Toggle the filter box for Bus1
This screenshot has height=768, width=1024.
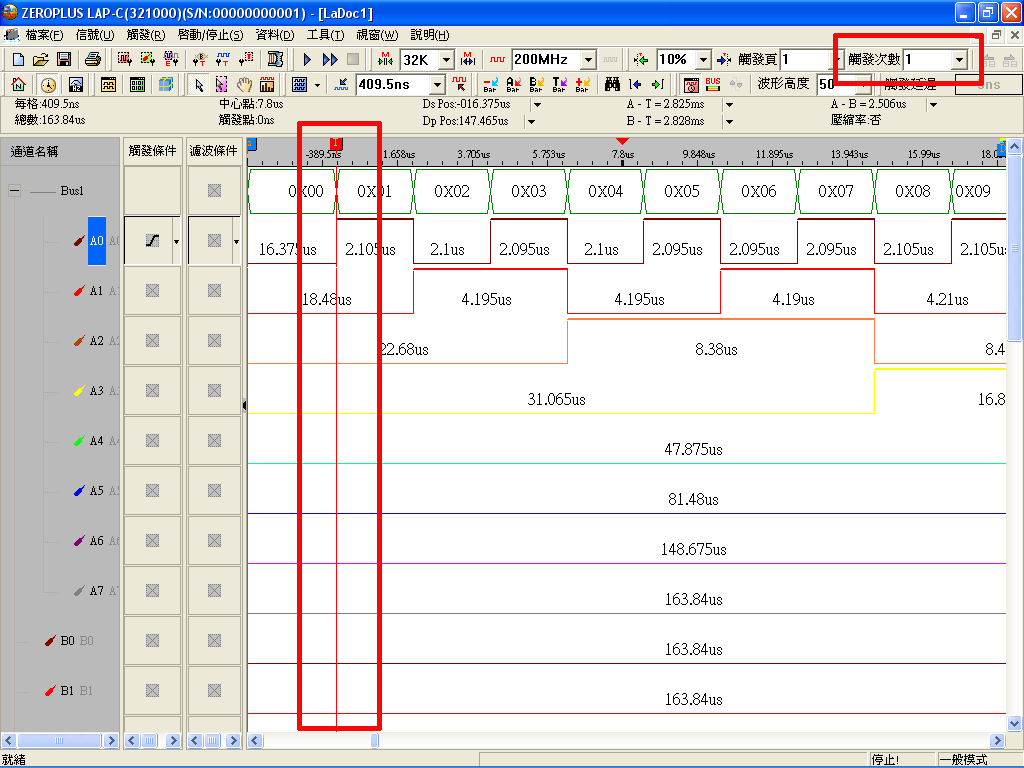coord(214,191)
